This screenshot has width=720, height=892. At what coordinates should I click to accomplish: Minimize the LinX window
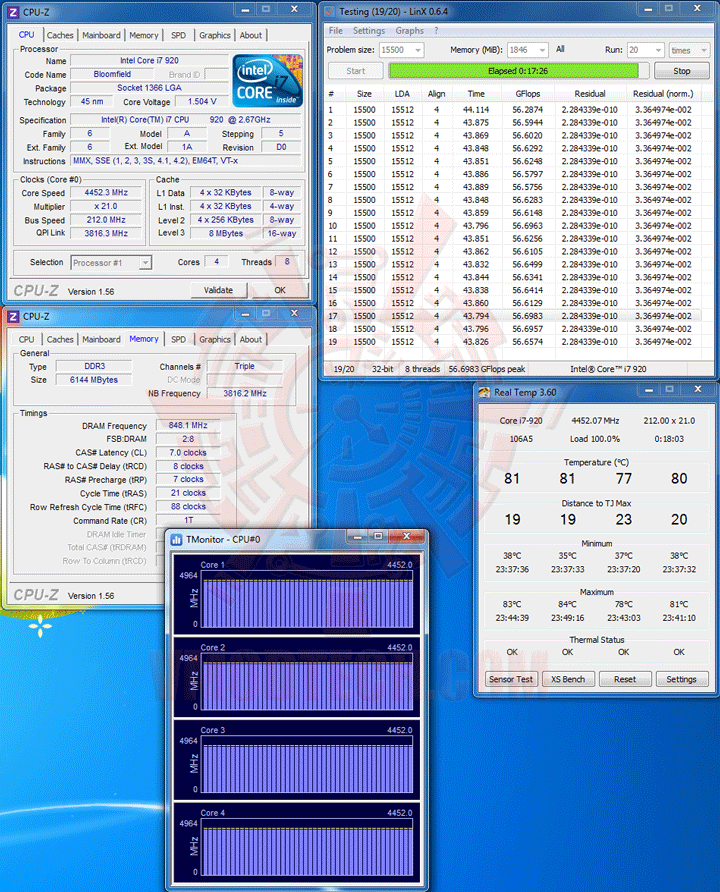648,9
